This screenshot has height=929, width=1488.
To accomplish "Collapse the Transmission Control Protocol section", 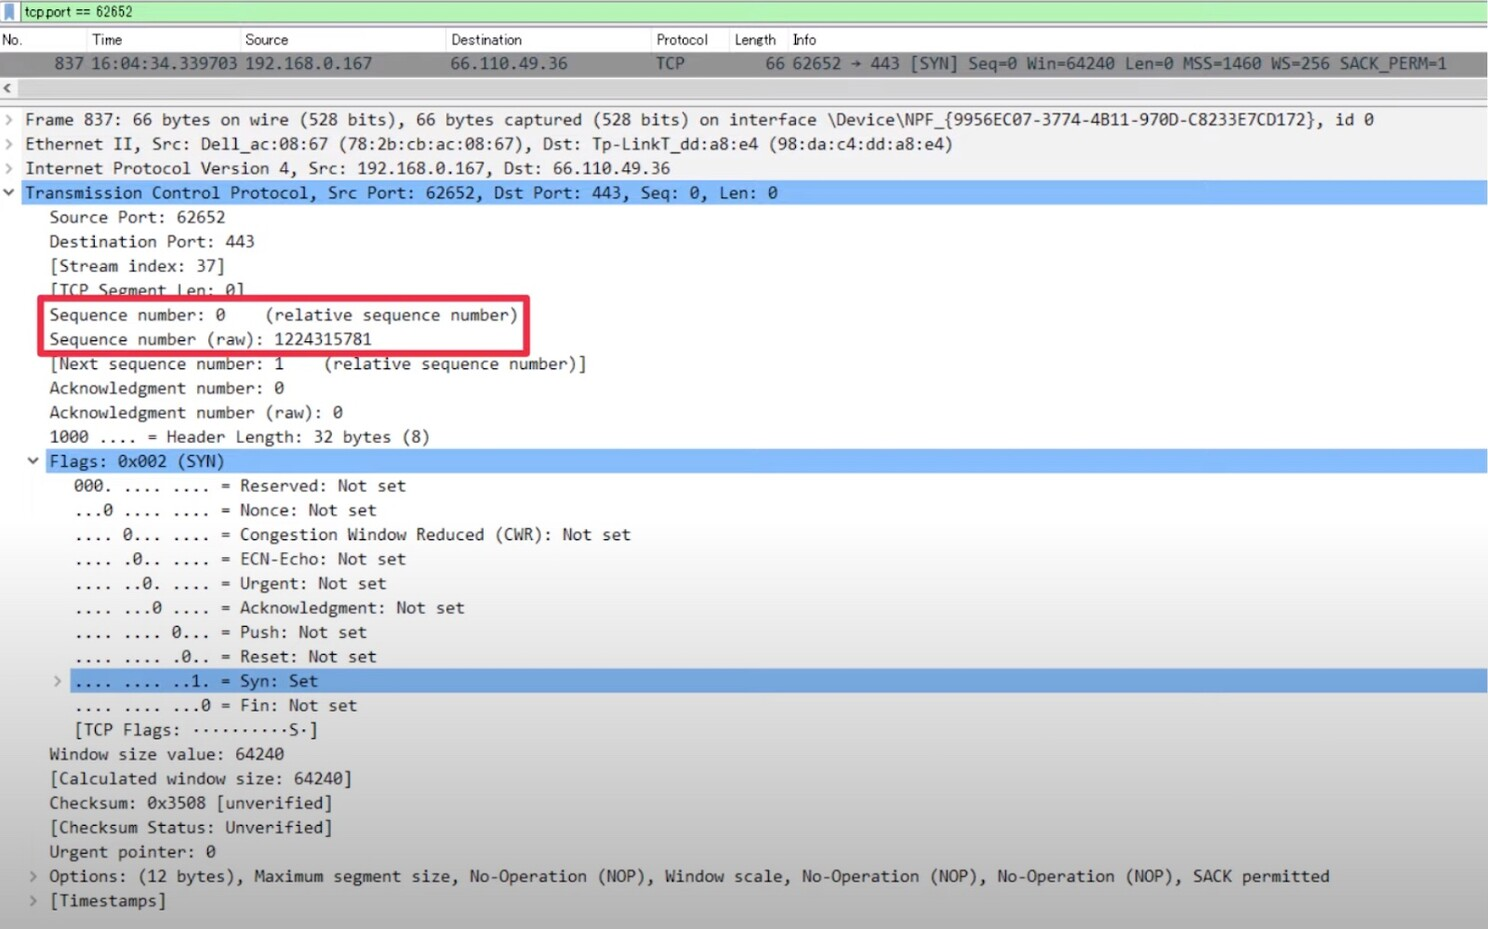I will 9,193.
